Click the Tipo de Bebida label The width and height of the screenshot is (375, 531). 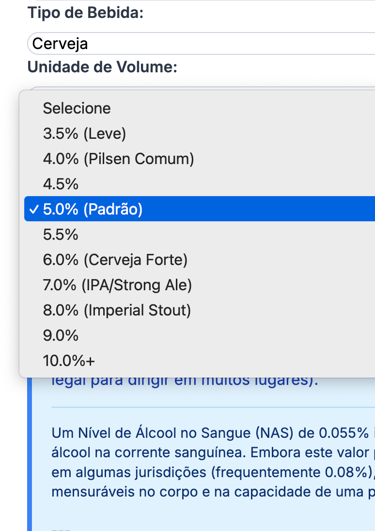tap(85, 13)
